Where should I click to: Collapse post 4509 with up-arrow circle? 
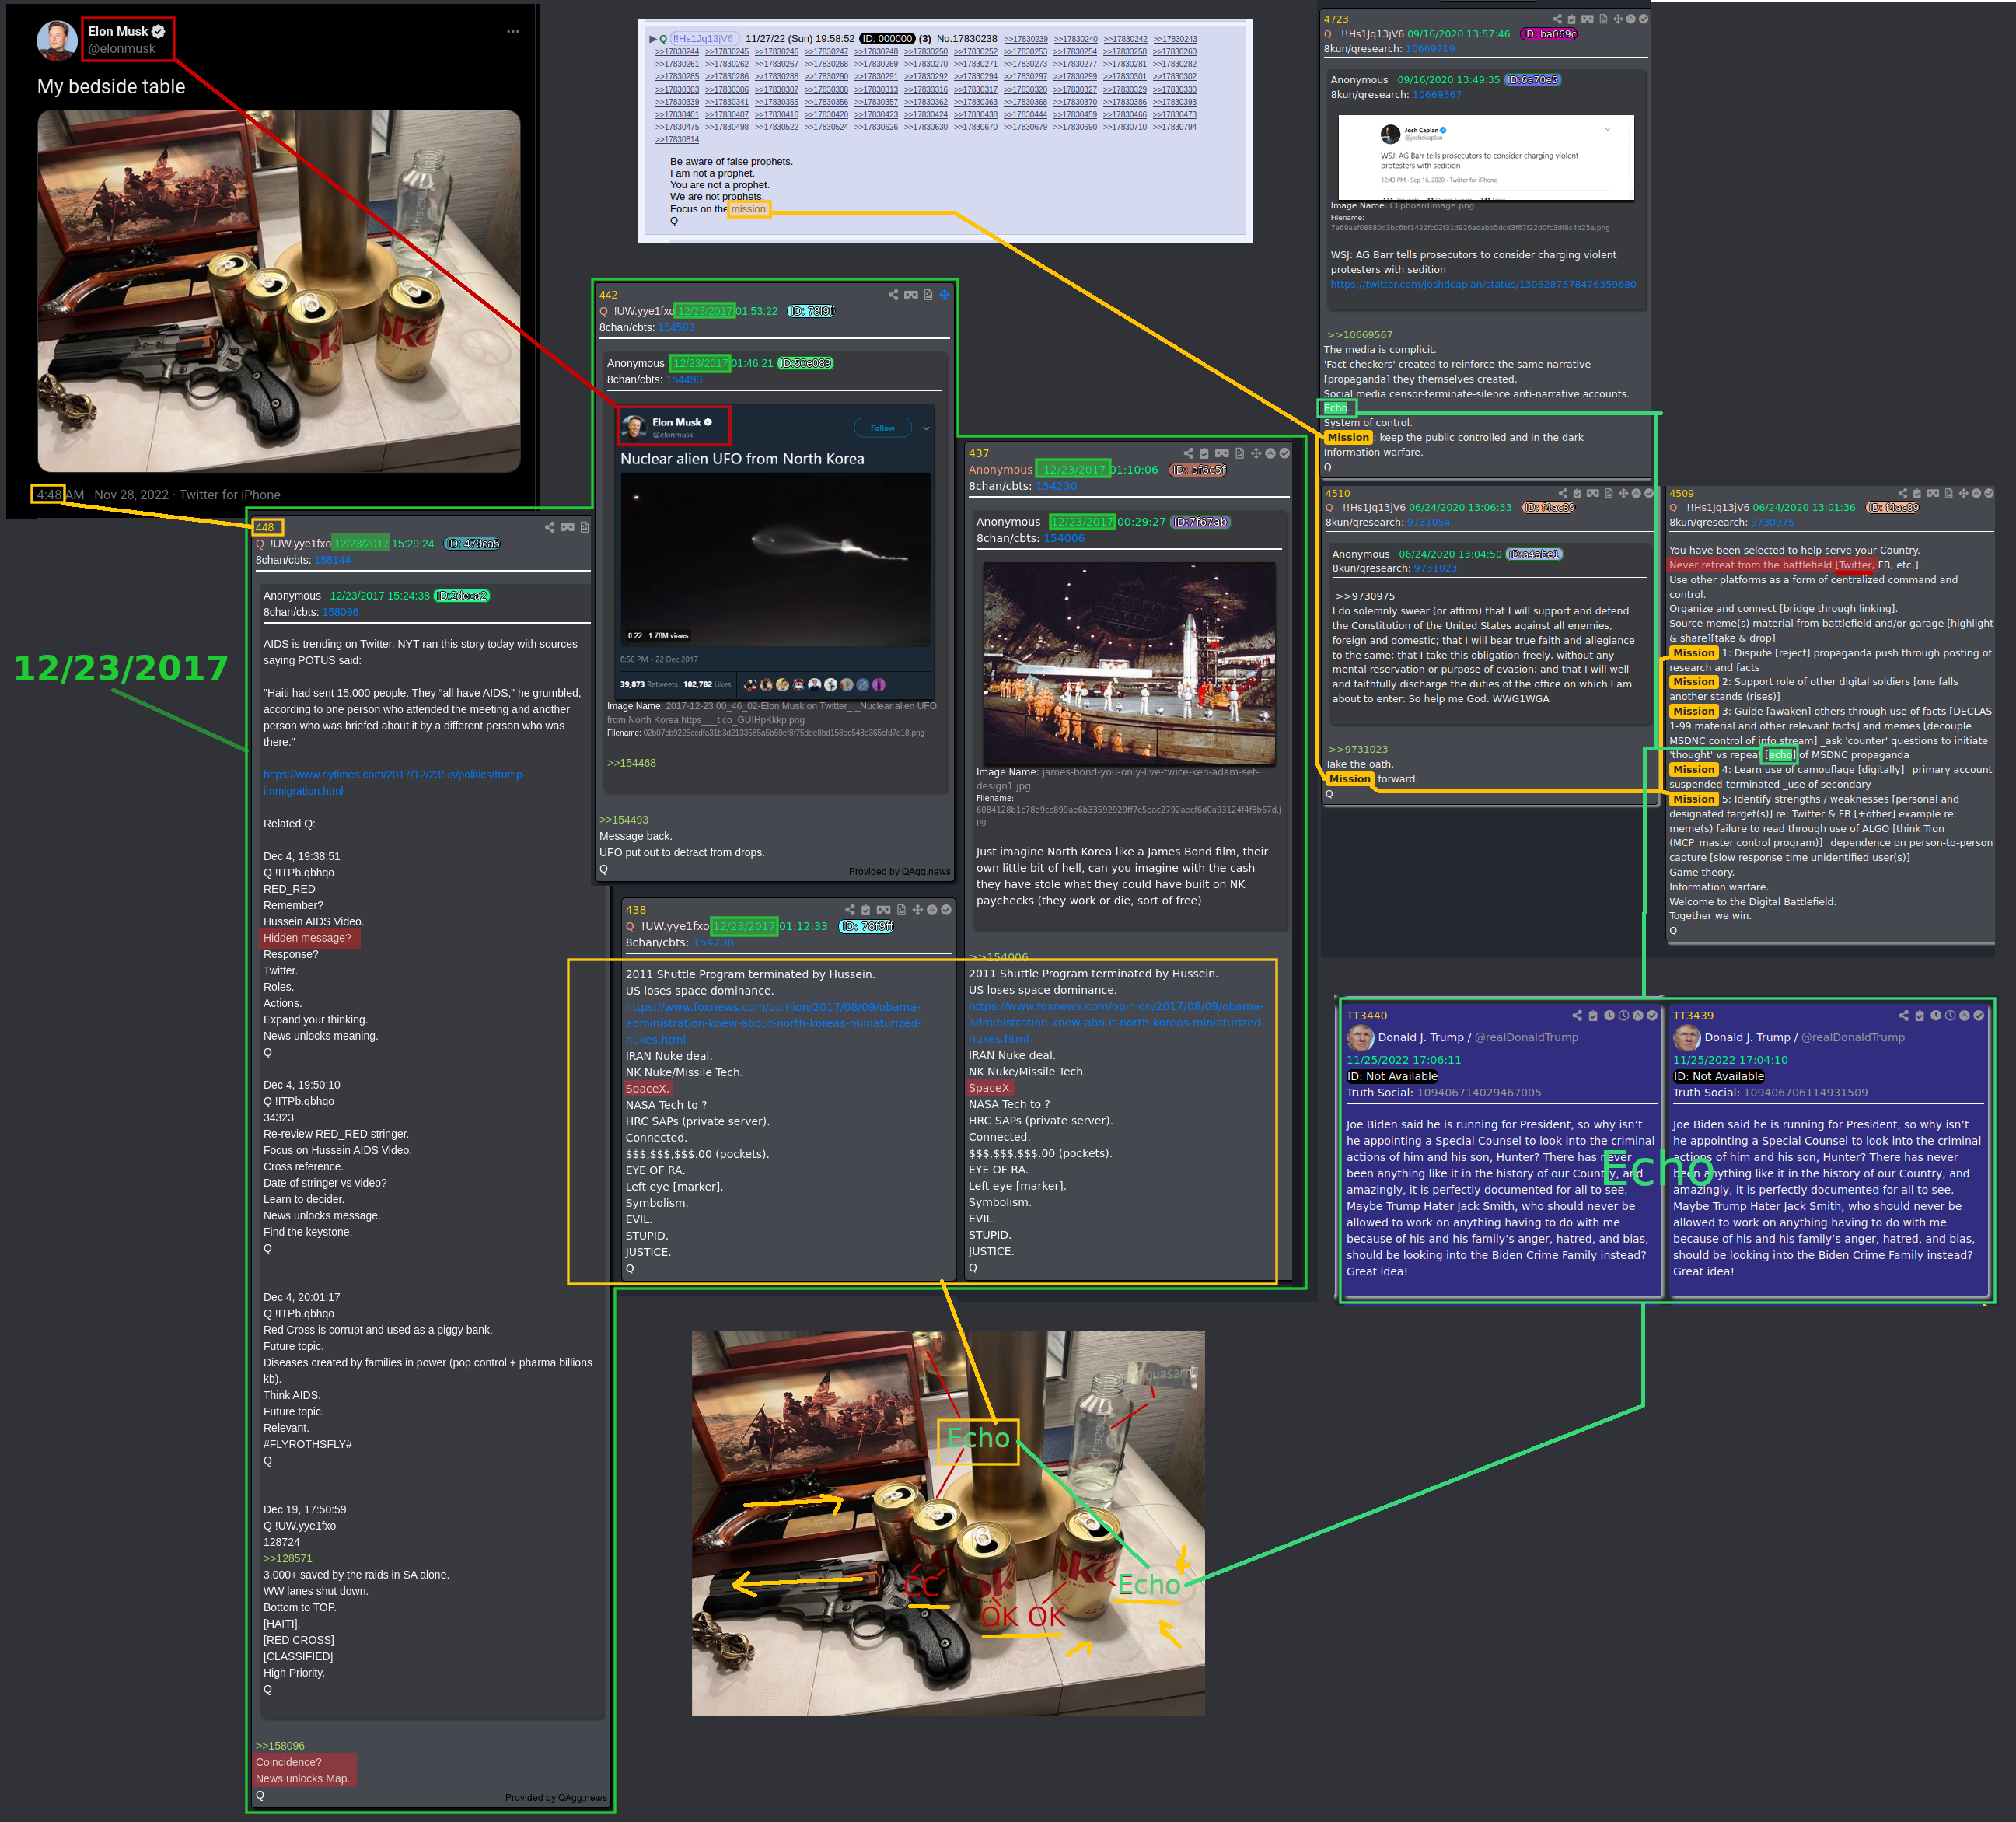point(1976,493)
